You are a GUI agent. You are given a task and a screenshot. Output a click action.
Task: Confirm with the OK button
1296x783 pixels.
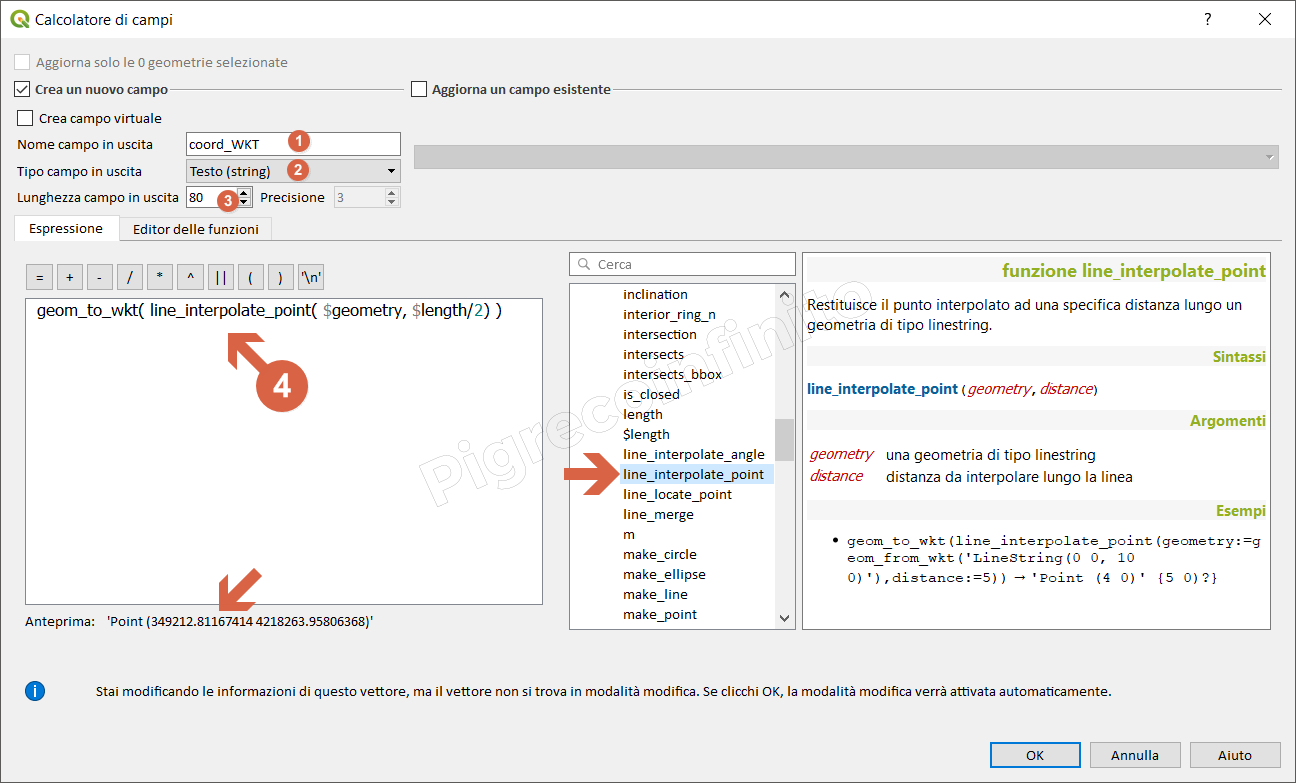coord(1035,755)
